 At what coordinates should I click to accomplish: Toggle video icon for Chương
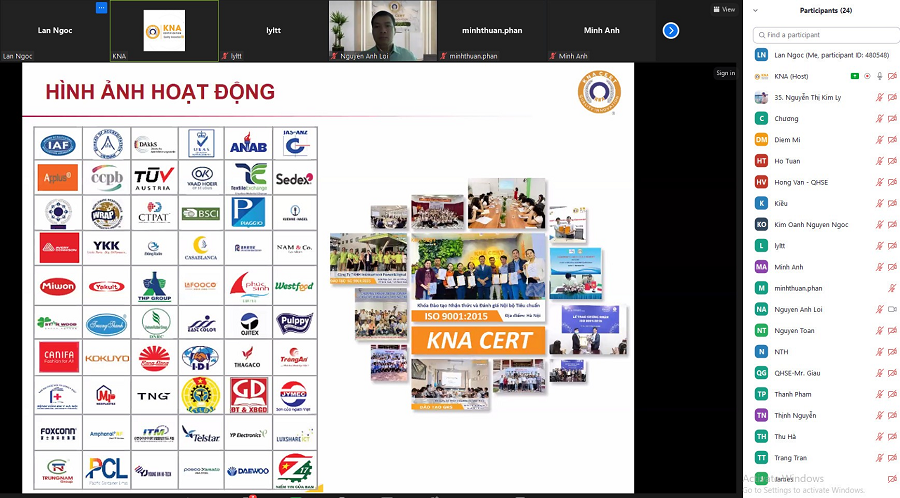pyautogui.click(x=892, y=119)
